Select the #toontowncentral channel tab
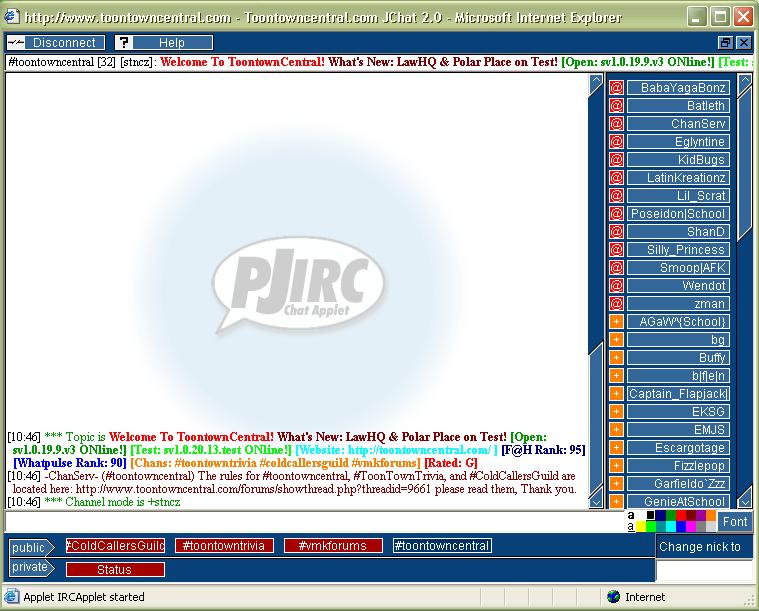The height and width of the screenshot is (611, 759). click(442, 546)
